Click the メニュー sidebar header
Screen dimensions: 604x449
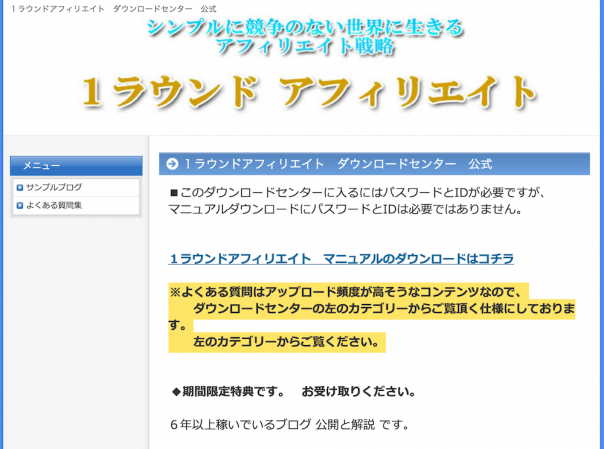click(76, 166)
